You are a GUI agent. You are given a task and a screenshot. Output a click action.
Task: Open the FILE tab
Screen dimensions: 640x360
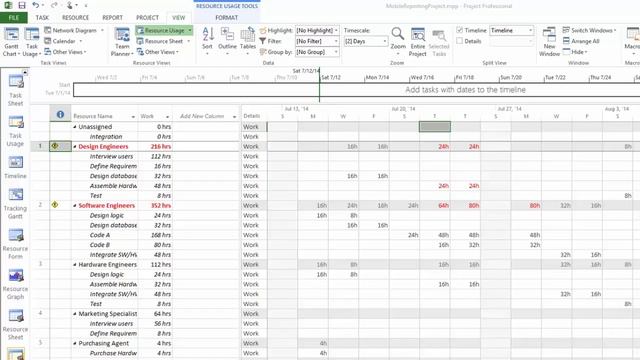13,18
